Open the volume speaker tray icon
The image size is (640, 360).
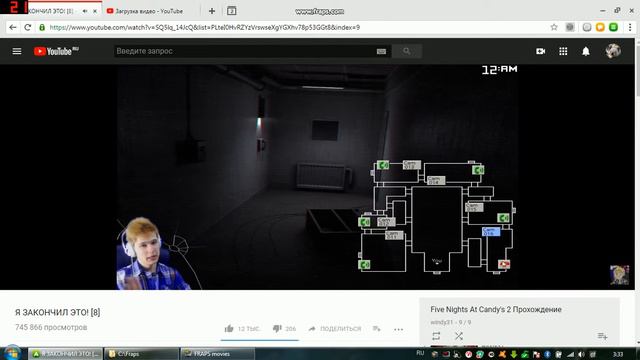(581, 354)
